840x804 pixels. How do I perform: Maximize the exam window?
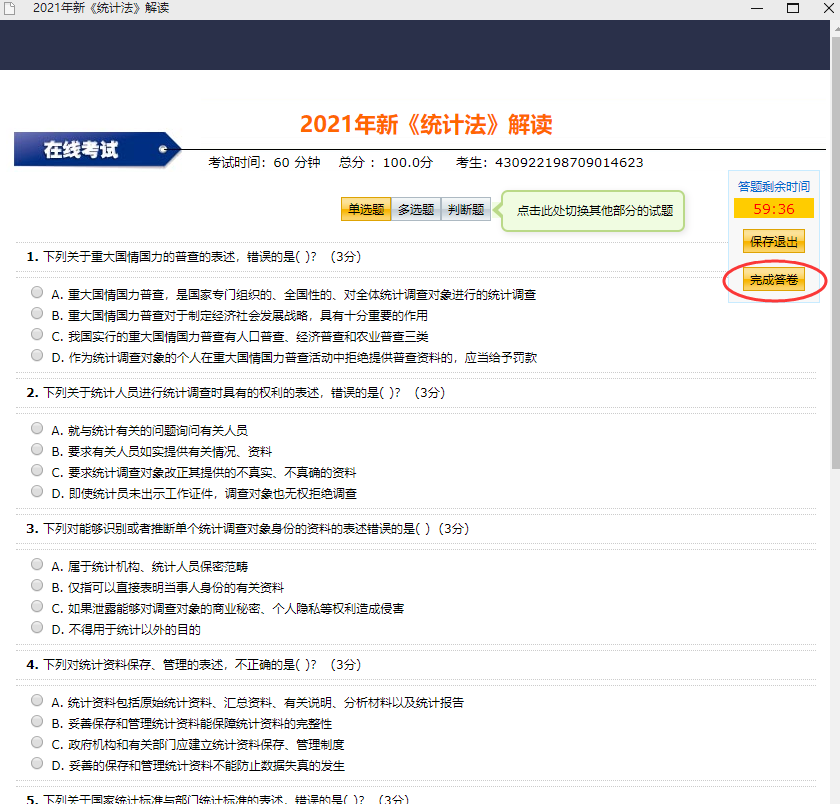coord(793,8)
